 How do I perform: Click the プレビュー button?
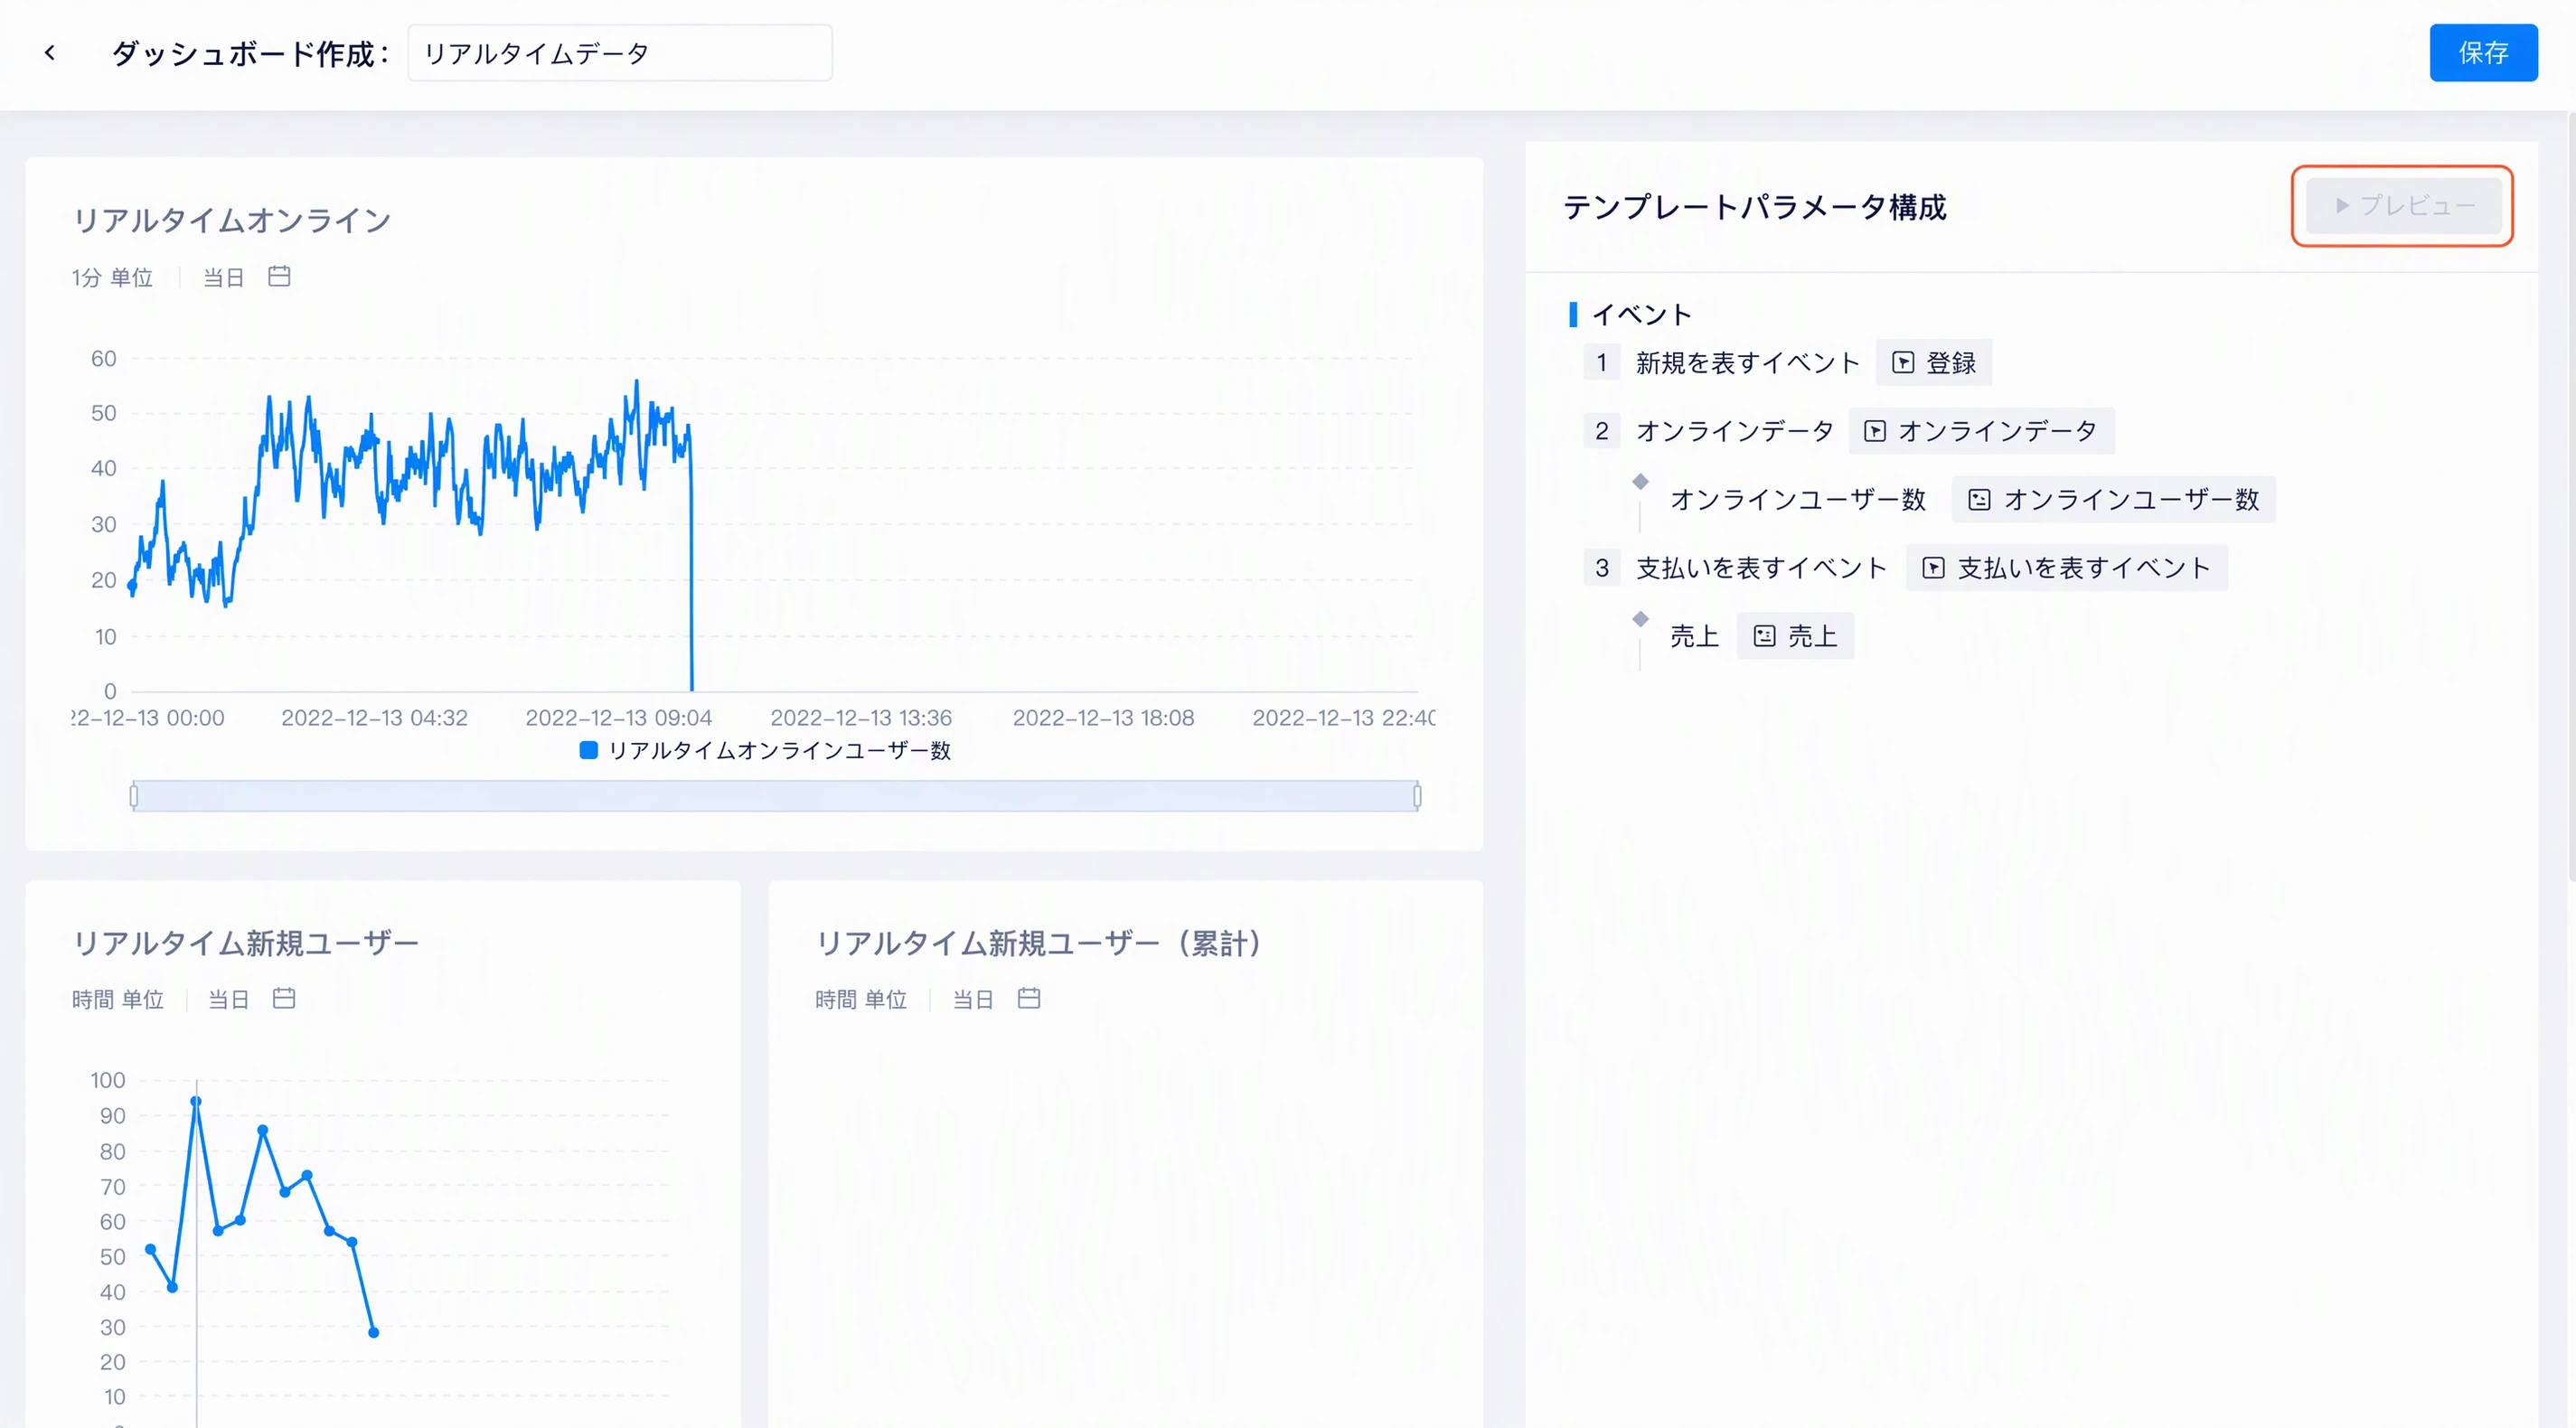coord(2403,205)
